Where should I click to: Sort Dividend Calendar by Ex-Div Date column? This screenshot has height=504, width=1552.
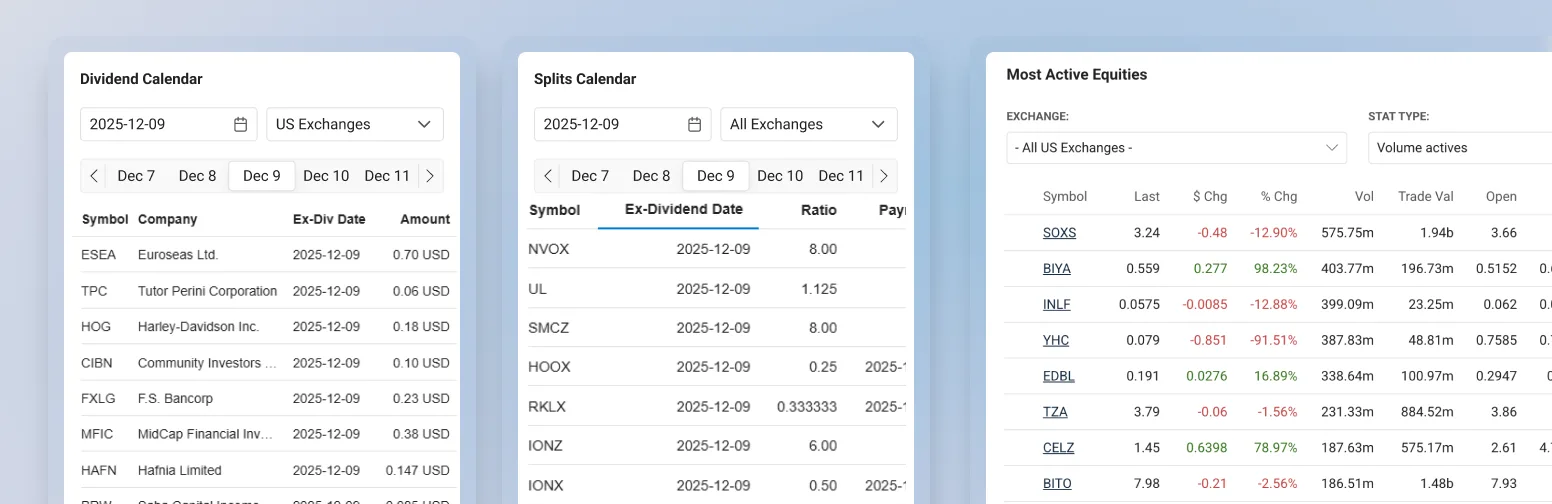tap(329, 219)
